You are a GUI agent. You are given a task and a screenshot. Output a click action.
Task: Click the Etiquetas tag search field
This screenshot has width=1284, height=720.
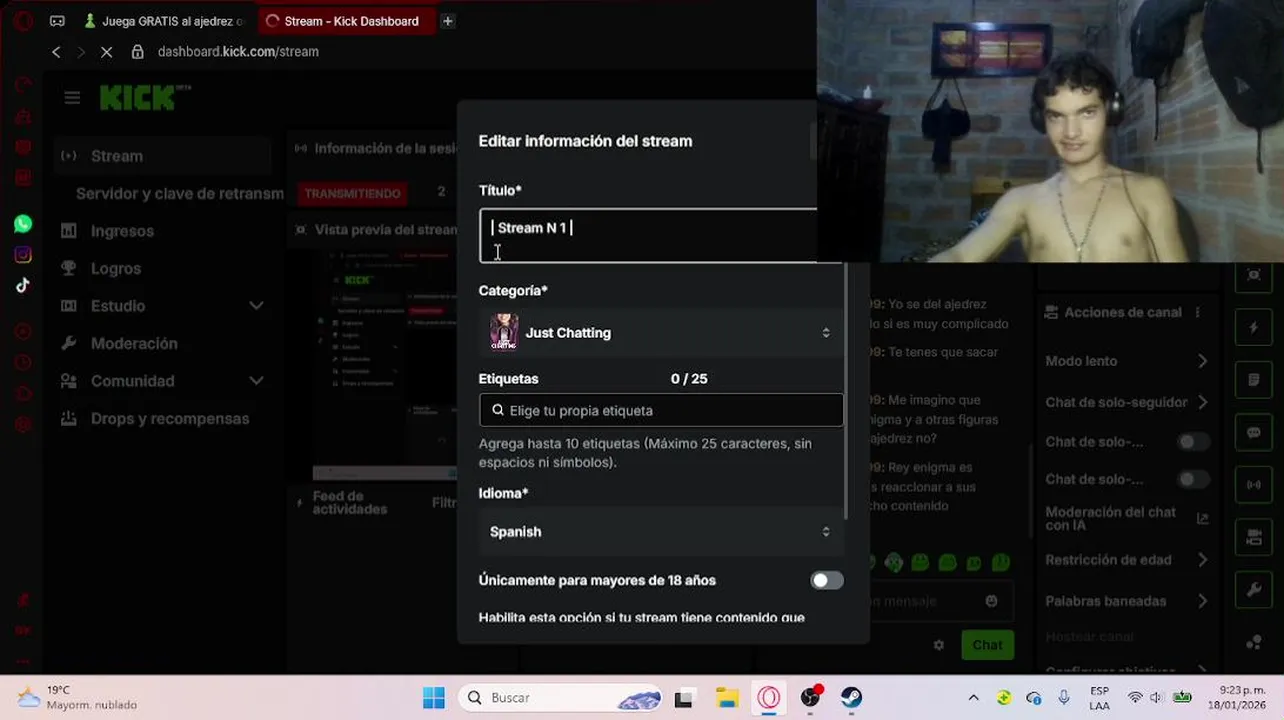[661, 410]
